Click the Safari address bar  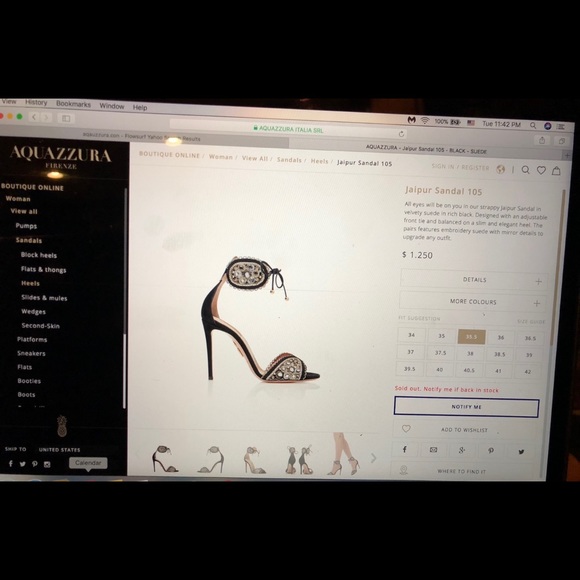(x=289, y=129)
